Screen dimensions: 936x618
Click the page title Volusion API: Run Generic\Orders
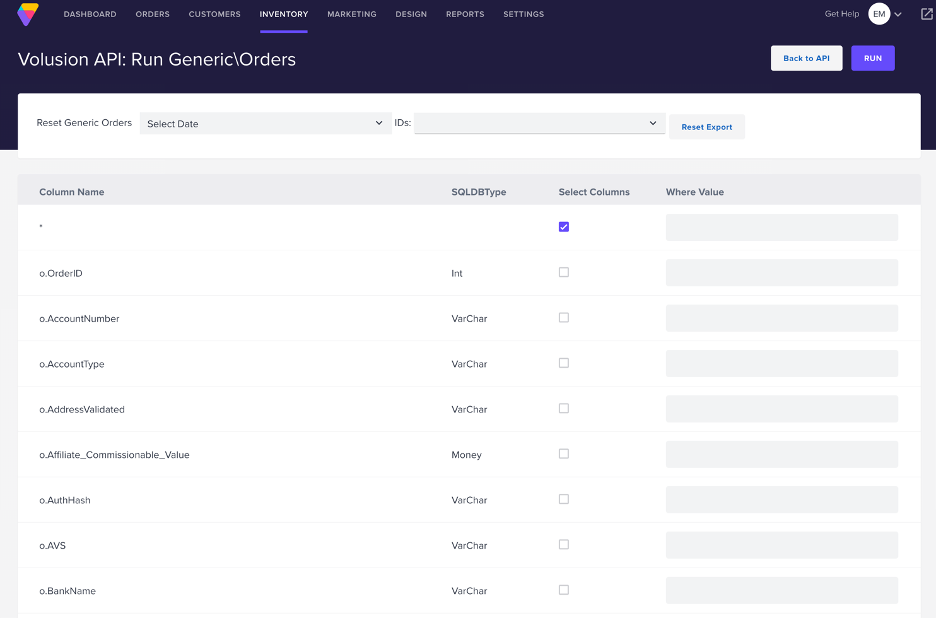click(x=157, y=60)
